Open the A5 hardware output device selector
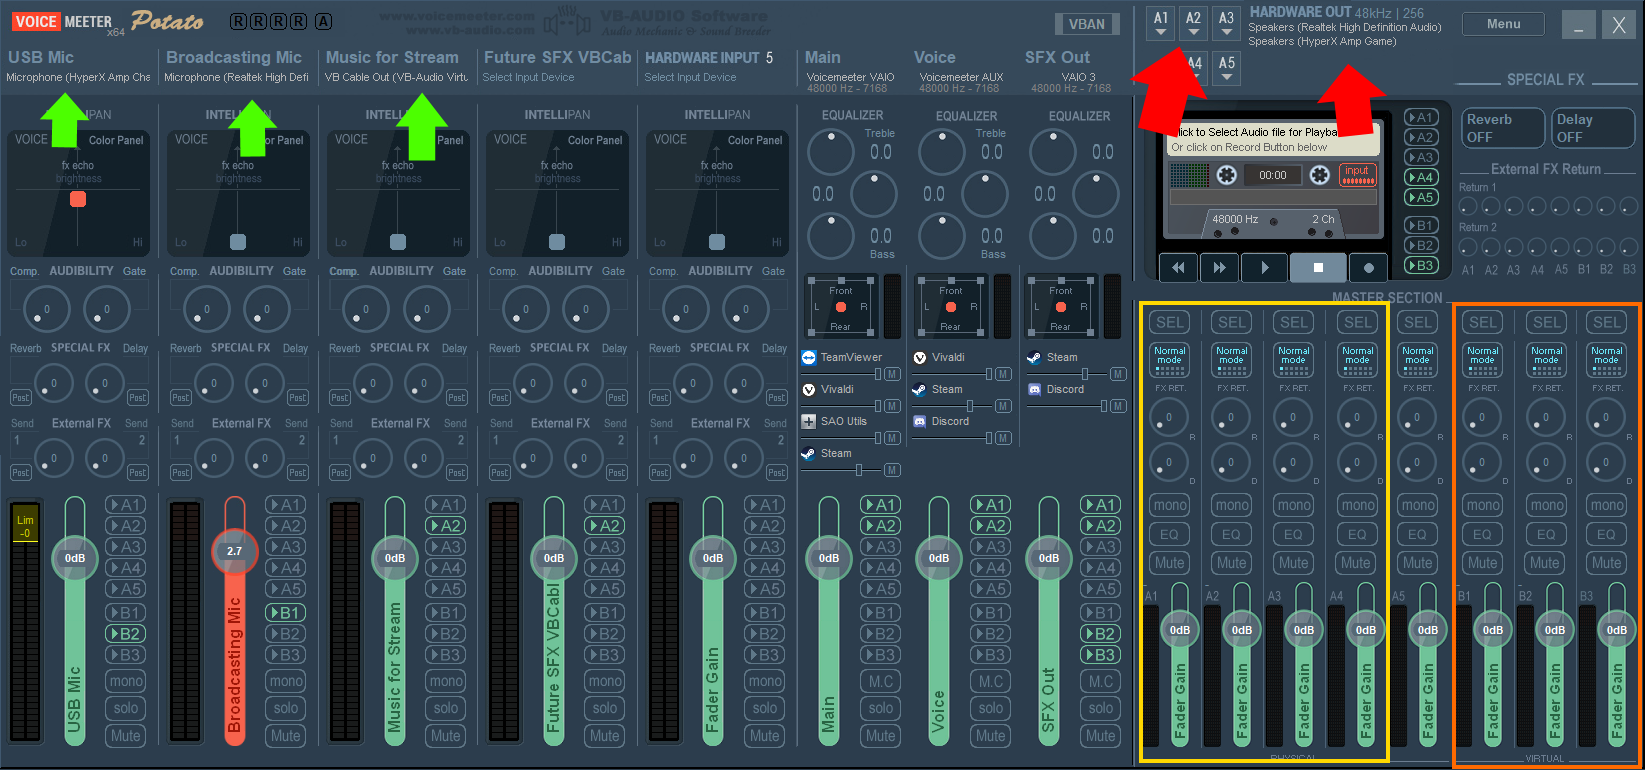This screenshot has width=1645, height=770. click(1226, 68)
